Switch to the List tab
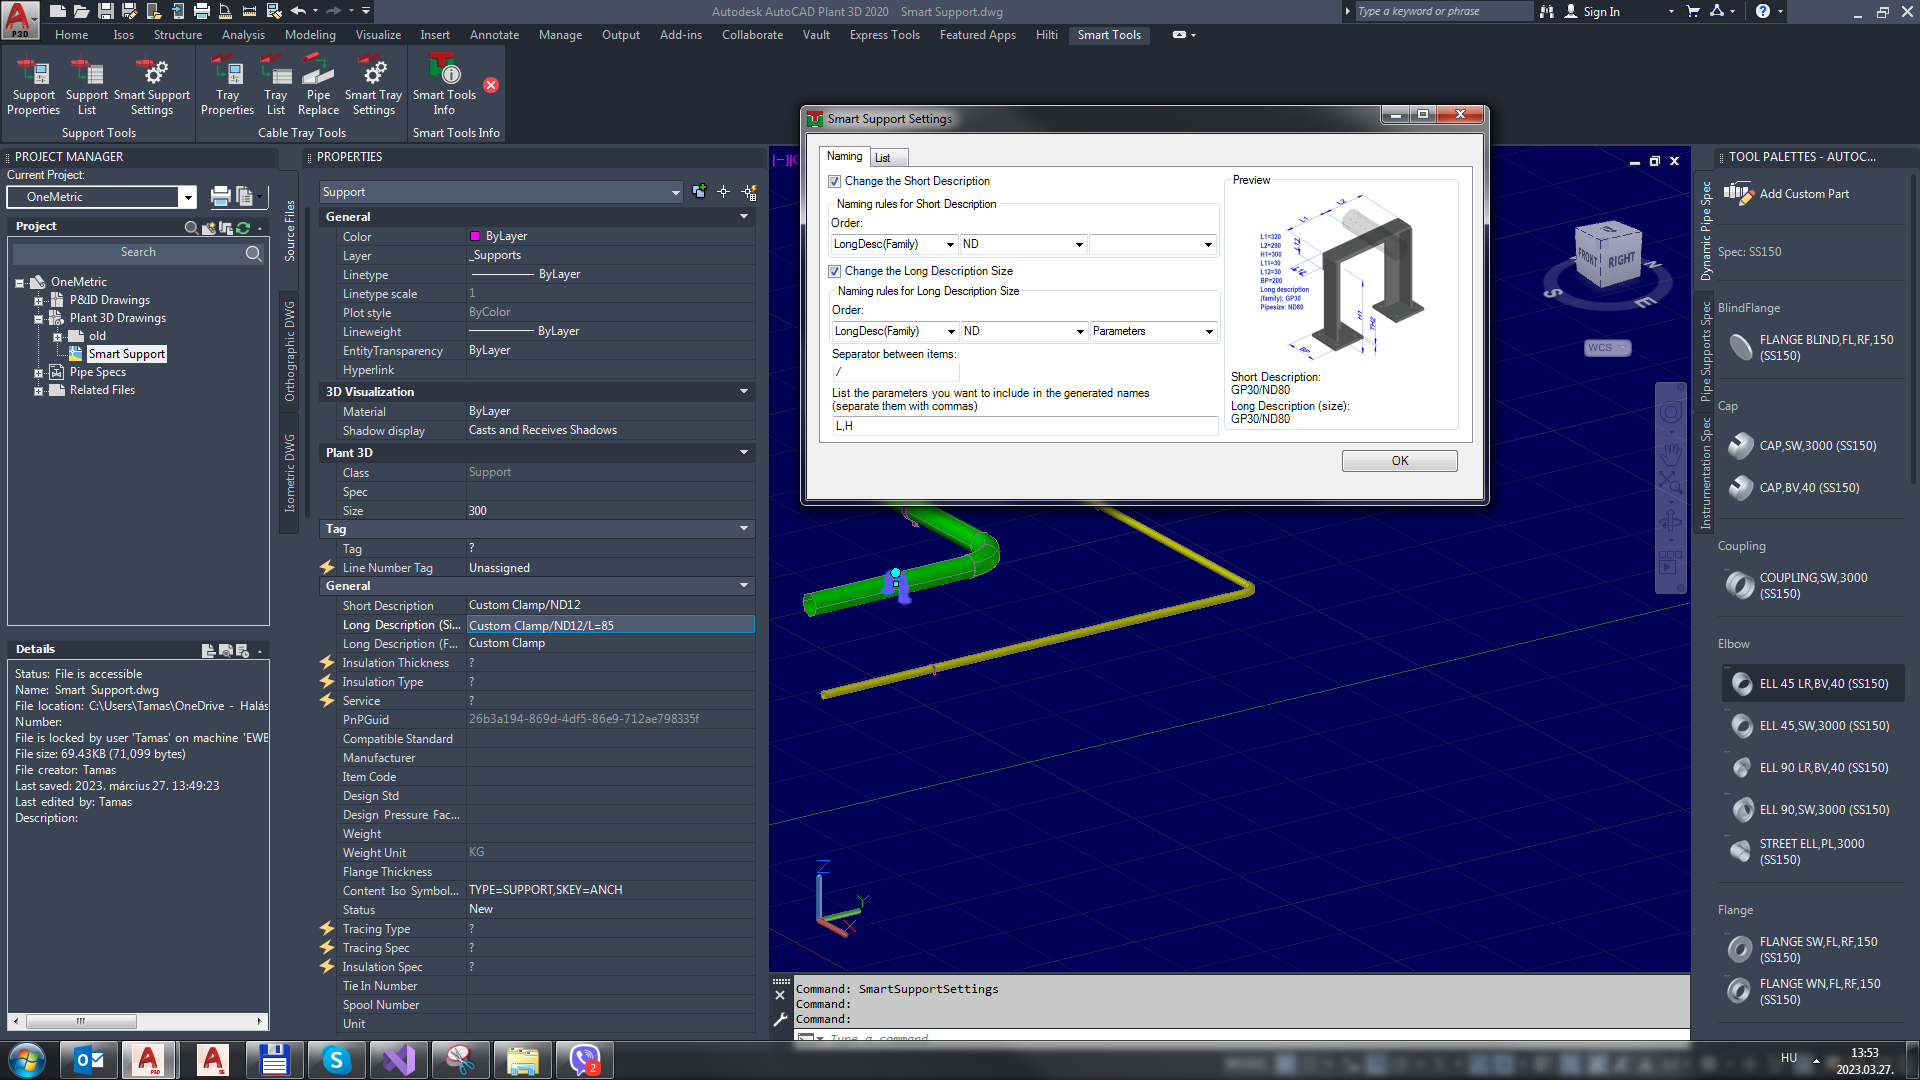The height and width of the screenshot is (1080, 1920). point(882,158)
